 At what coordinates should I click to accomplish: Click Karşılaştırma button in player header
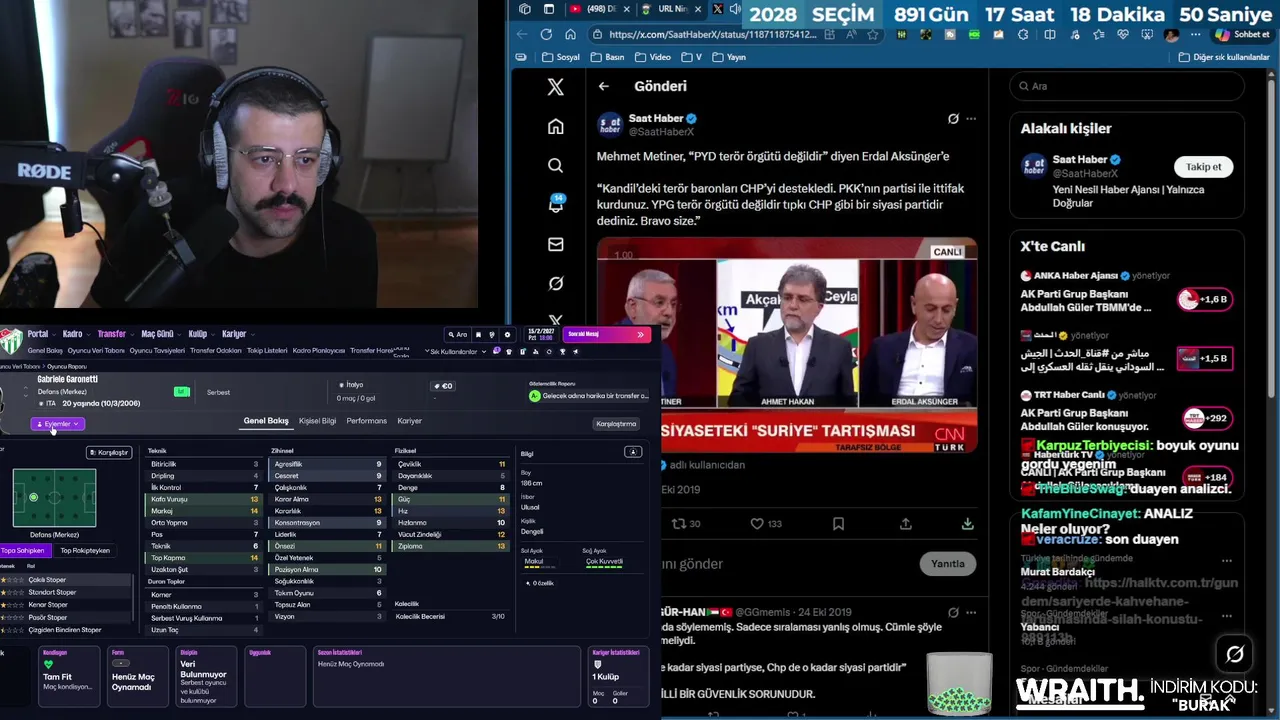616,424
